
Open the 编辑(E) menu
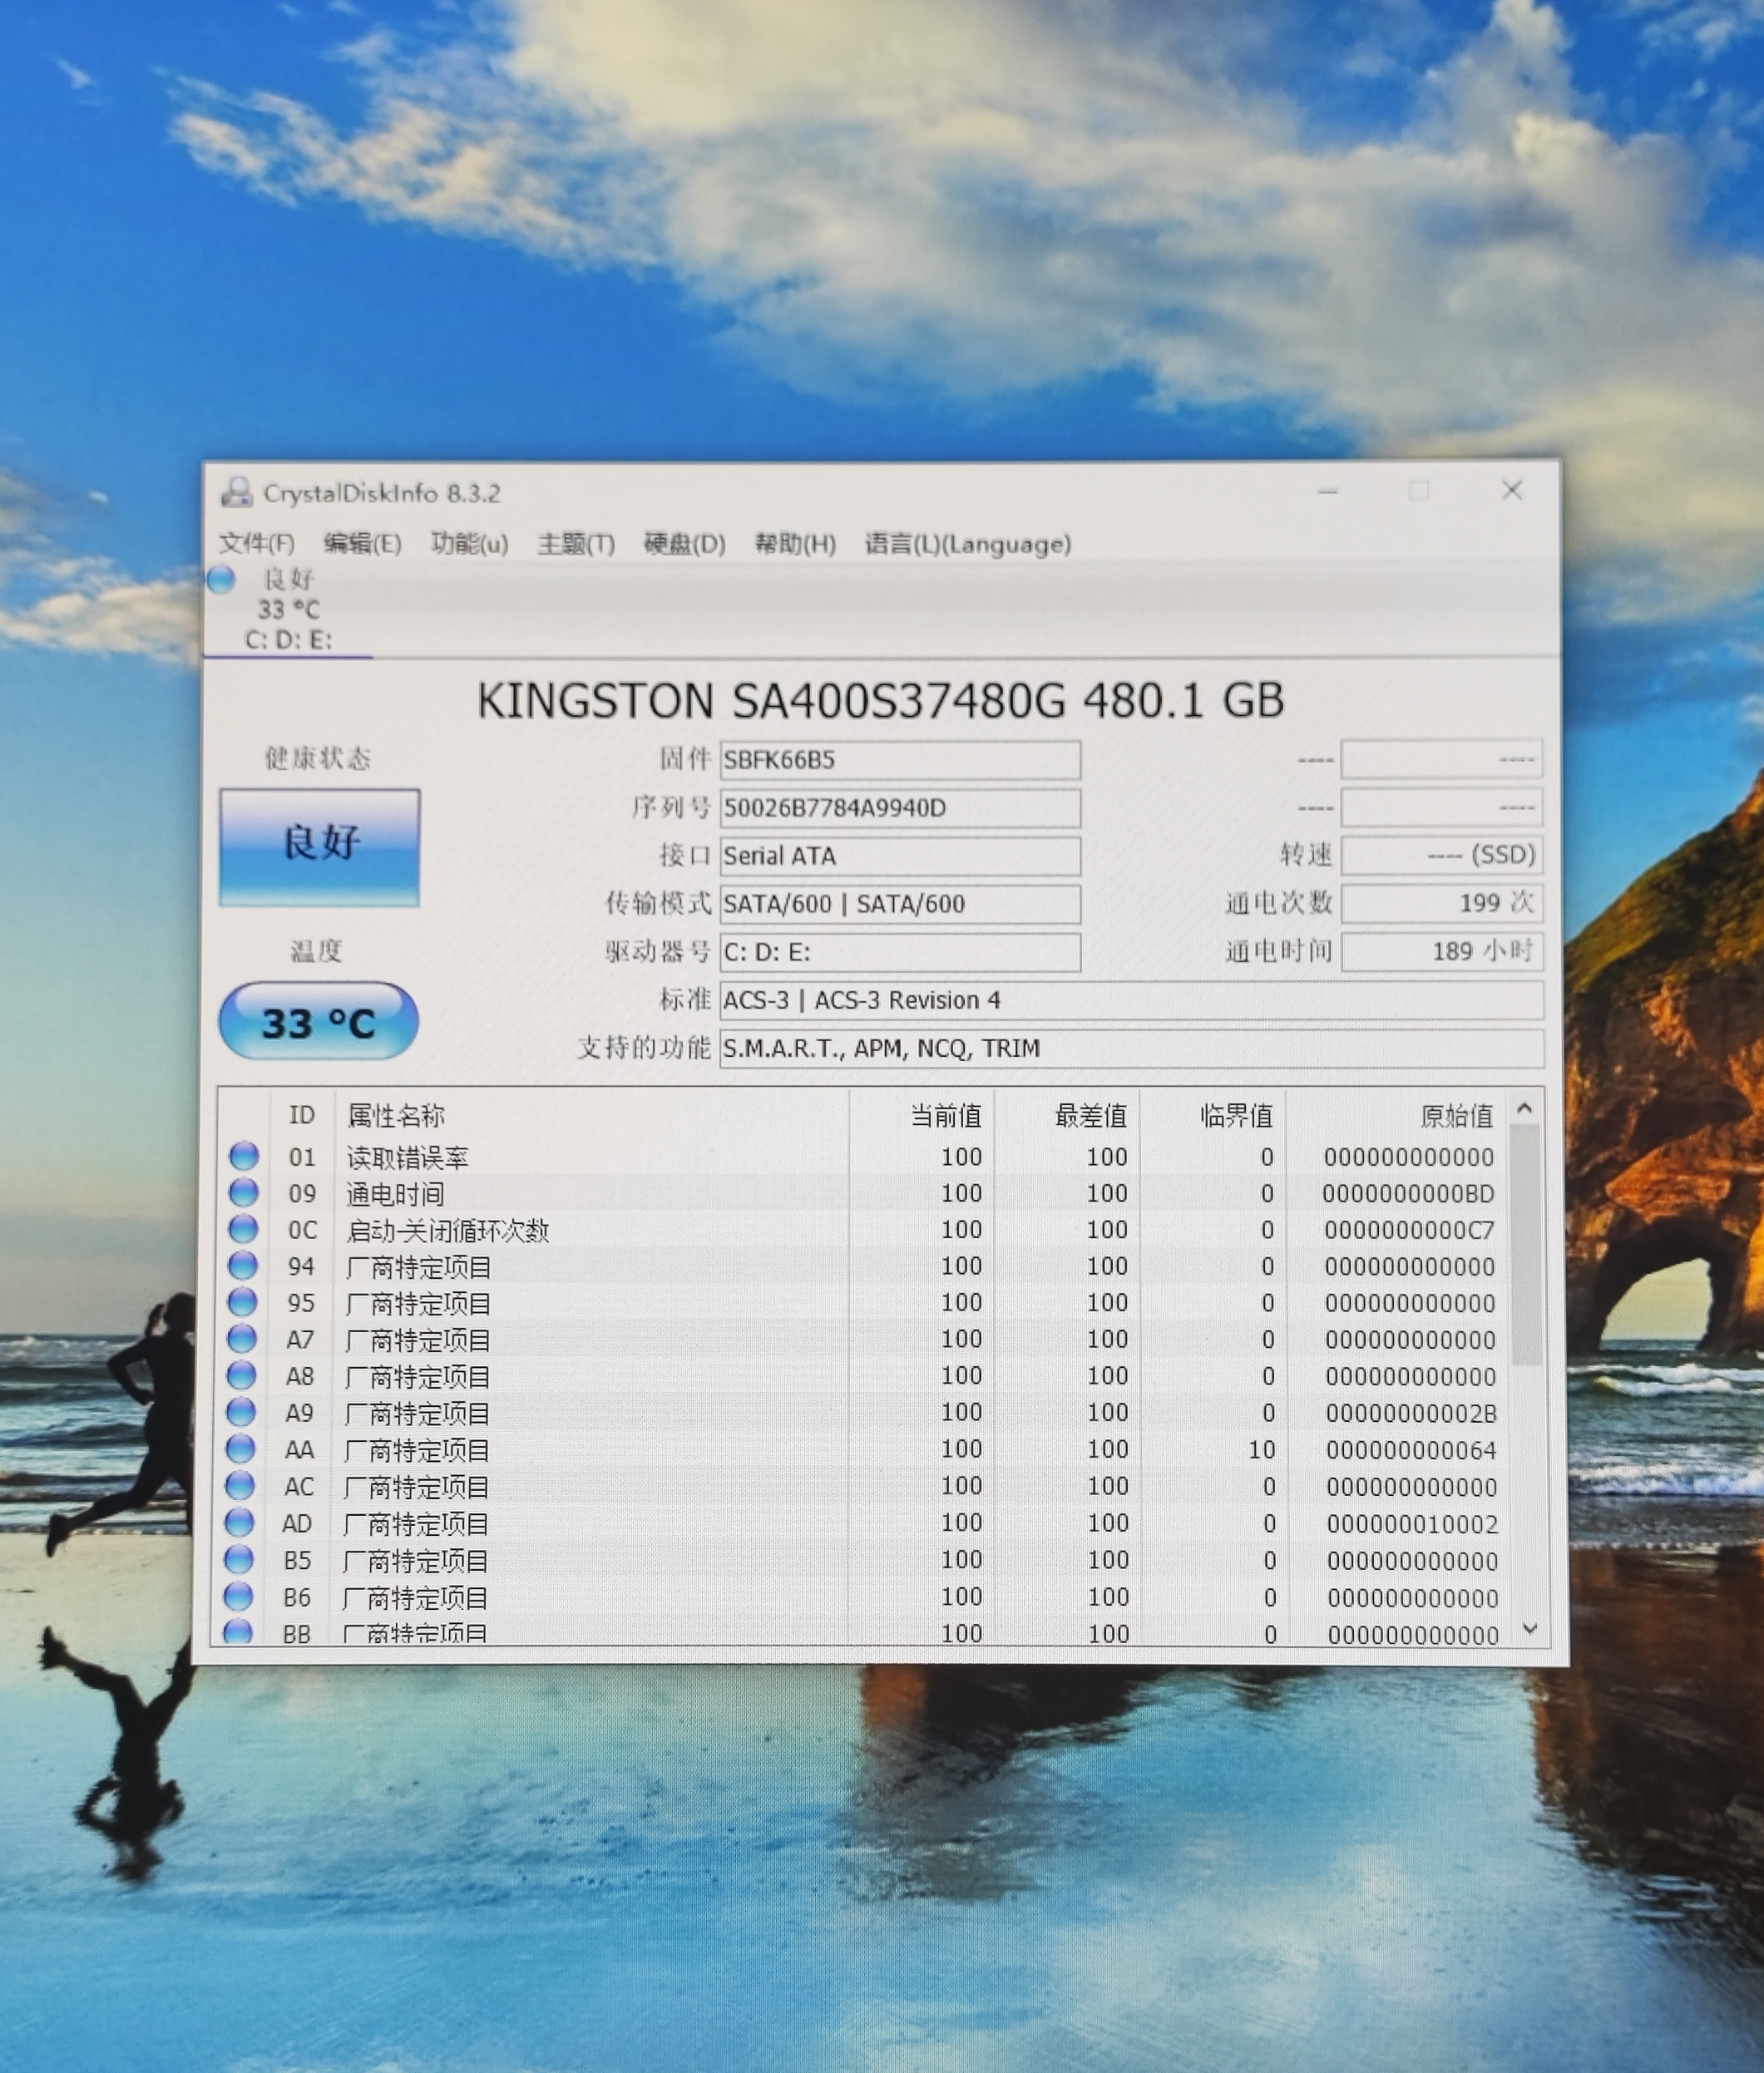coord(363,543)
